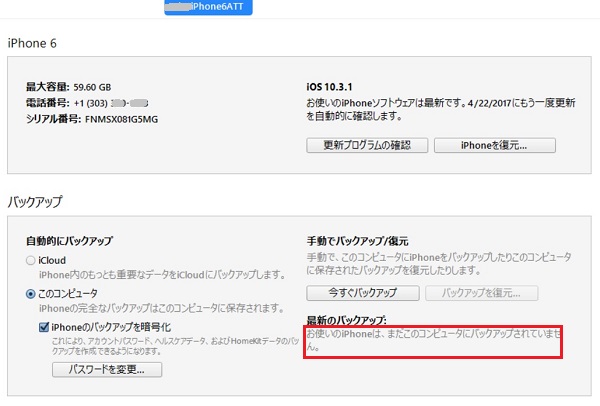Select このコンピュータ radio button
The width and height of the screenshot is (600, 406).
coord(31,294)
